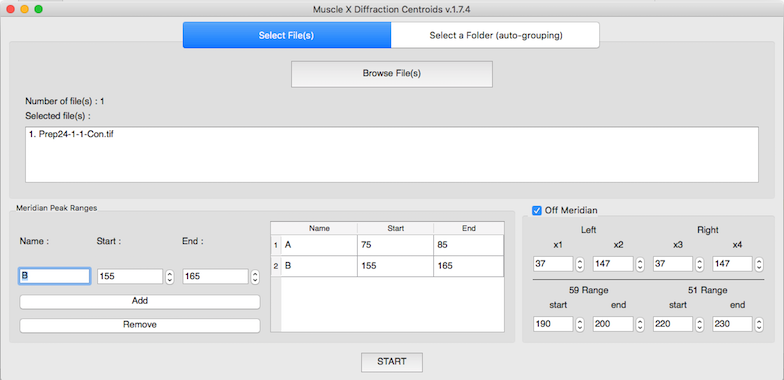
Task: Select row 2 header in peak table
Action: click(x=276, y=266)
